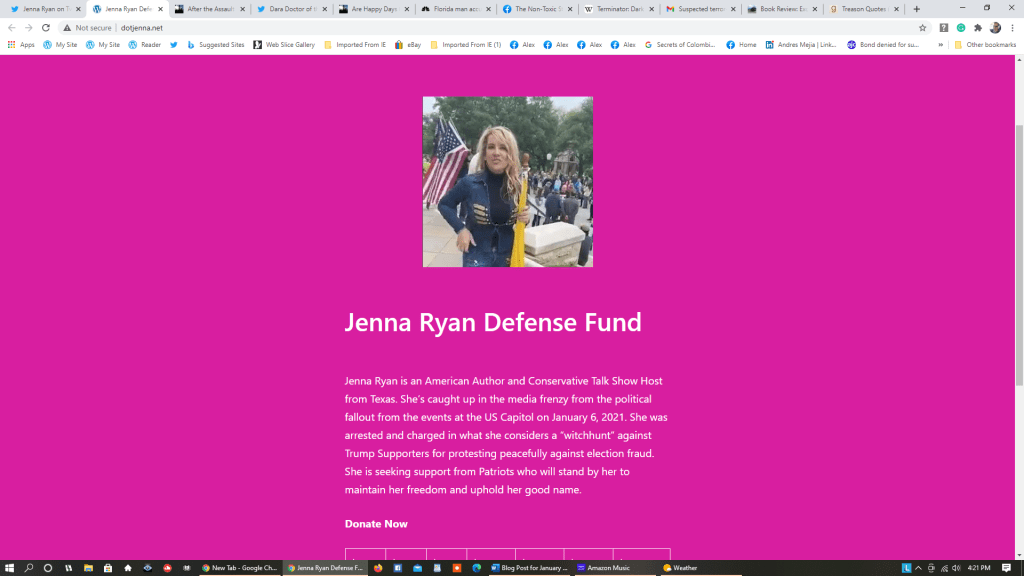Open the Firefox icon in the taskbar
The width and height of the screenshot is (1024, 576).
pyautogui.click(x=379, y=568)
